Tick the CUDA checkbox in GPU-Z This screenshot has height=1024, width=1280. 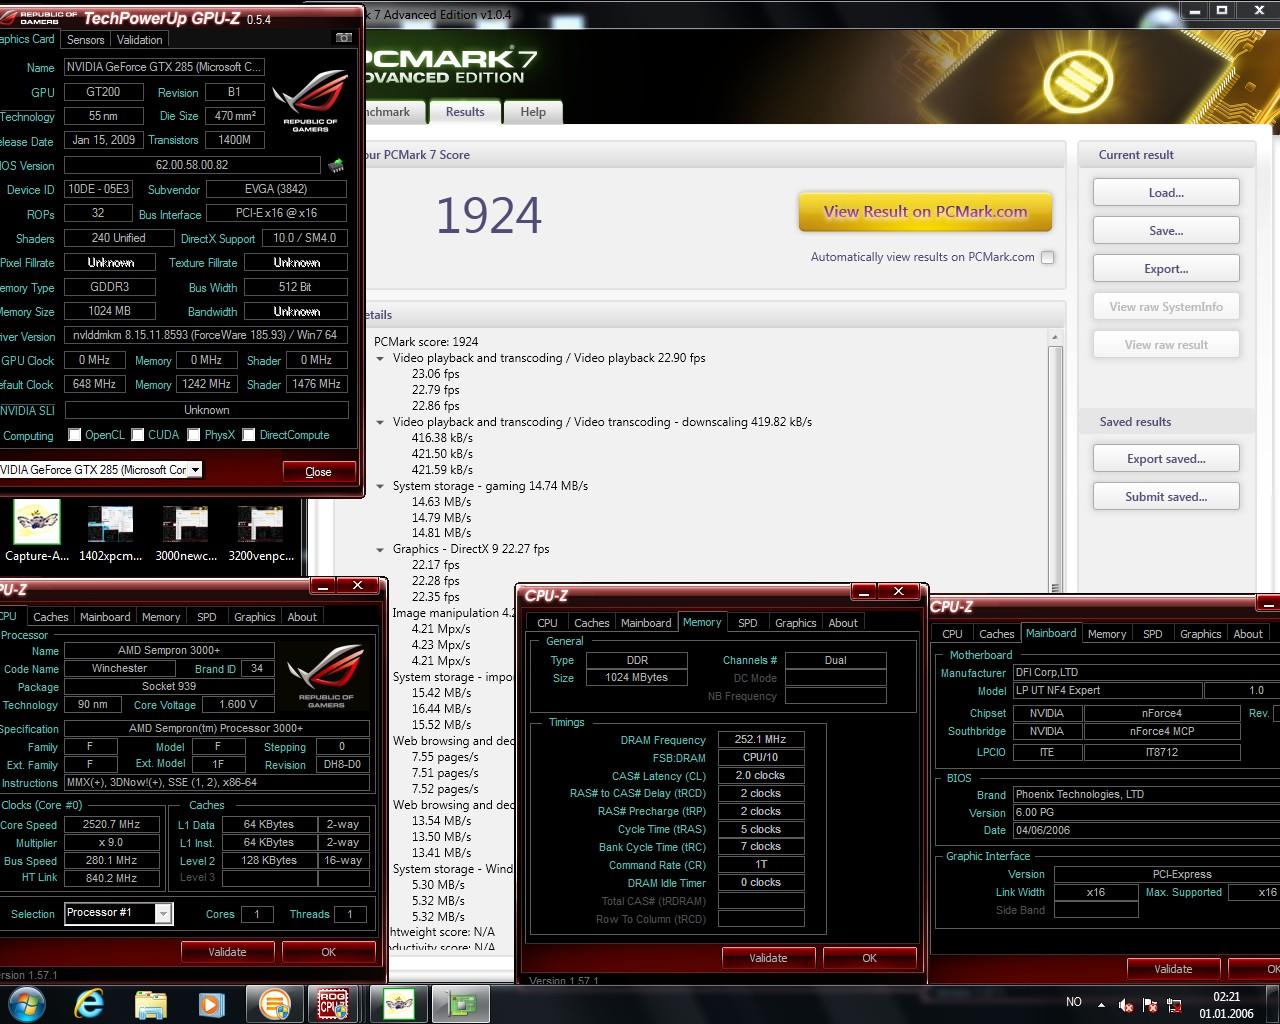click(x=138, y=435)
